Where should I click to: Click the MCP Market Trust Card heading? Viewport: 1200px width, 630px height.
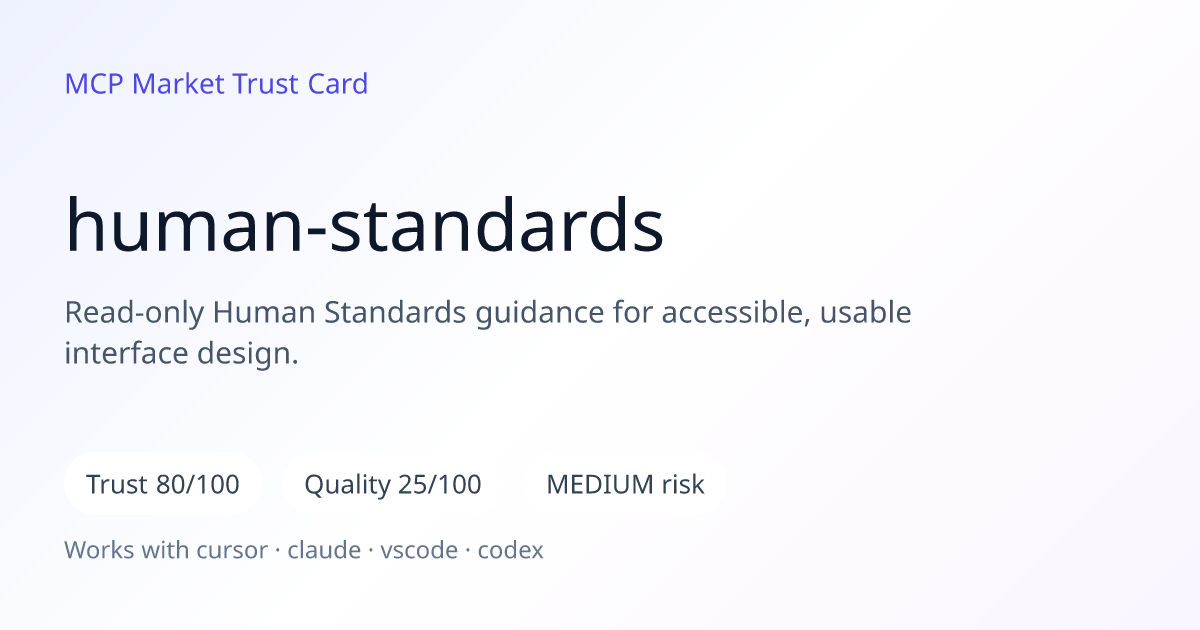pos(216,84)
